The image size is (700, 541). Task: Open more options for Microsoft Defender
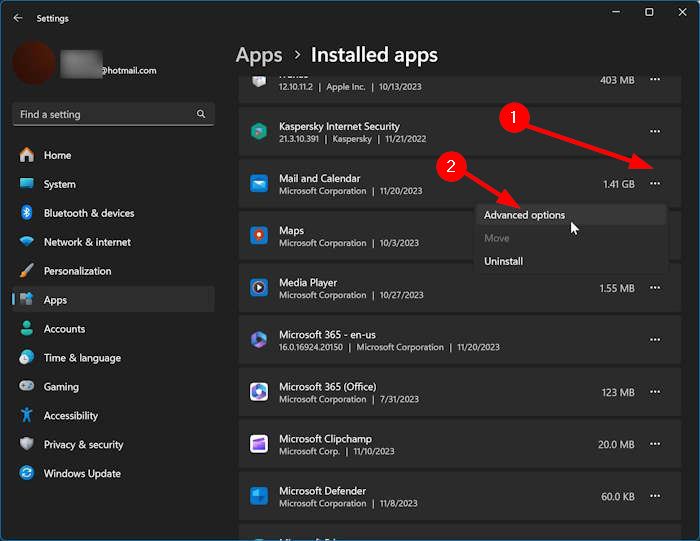[x=655, y=496]
